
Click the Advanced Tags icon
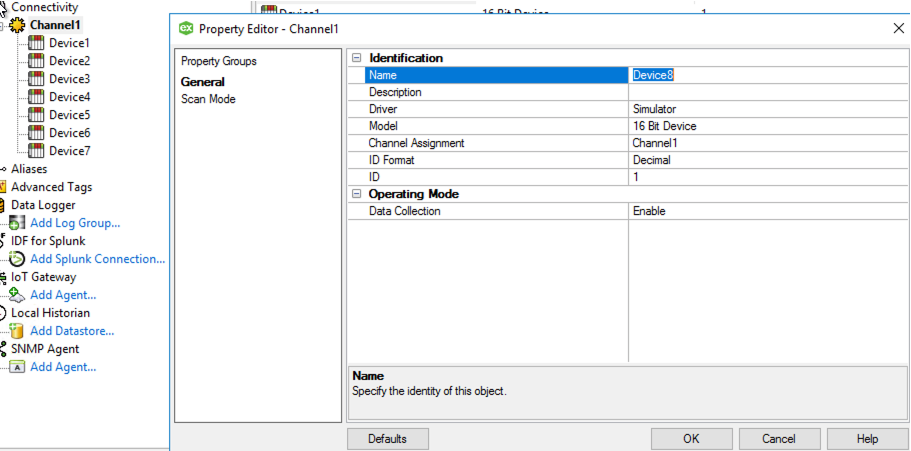(x=3, y=187)
